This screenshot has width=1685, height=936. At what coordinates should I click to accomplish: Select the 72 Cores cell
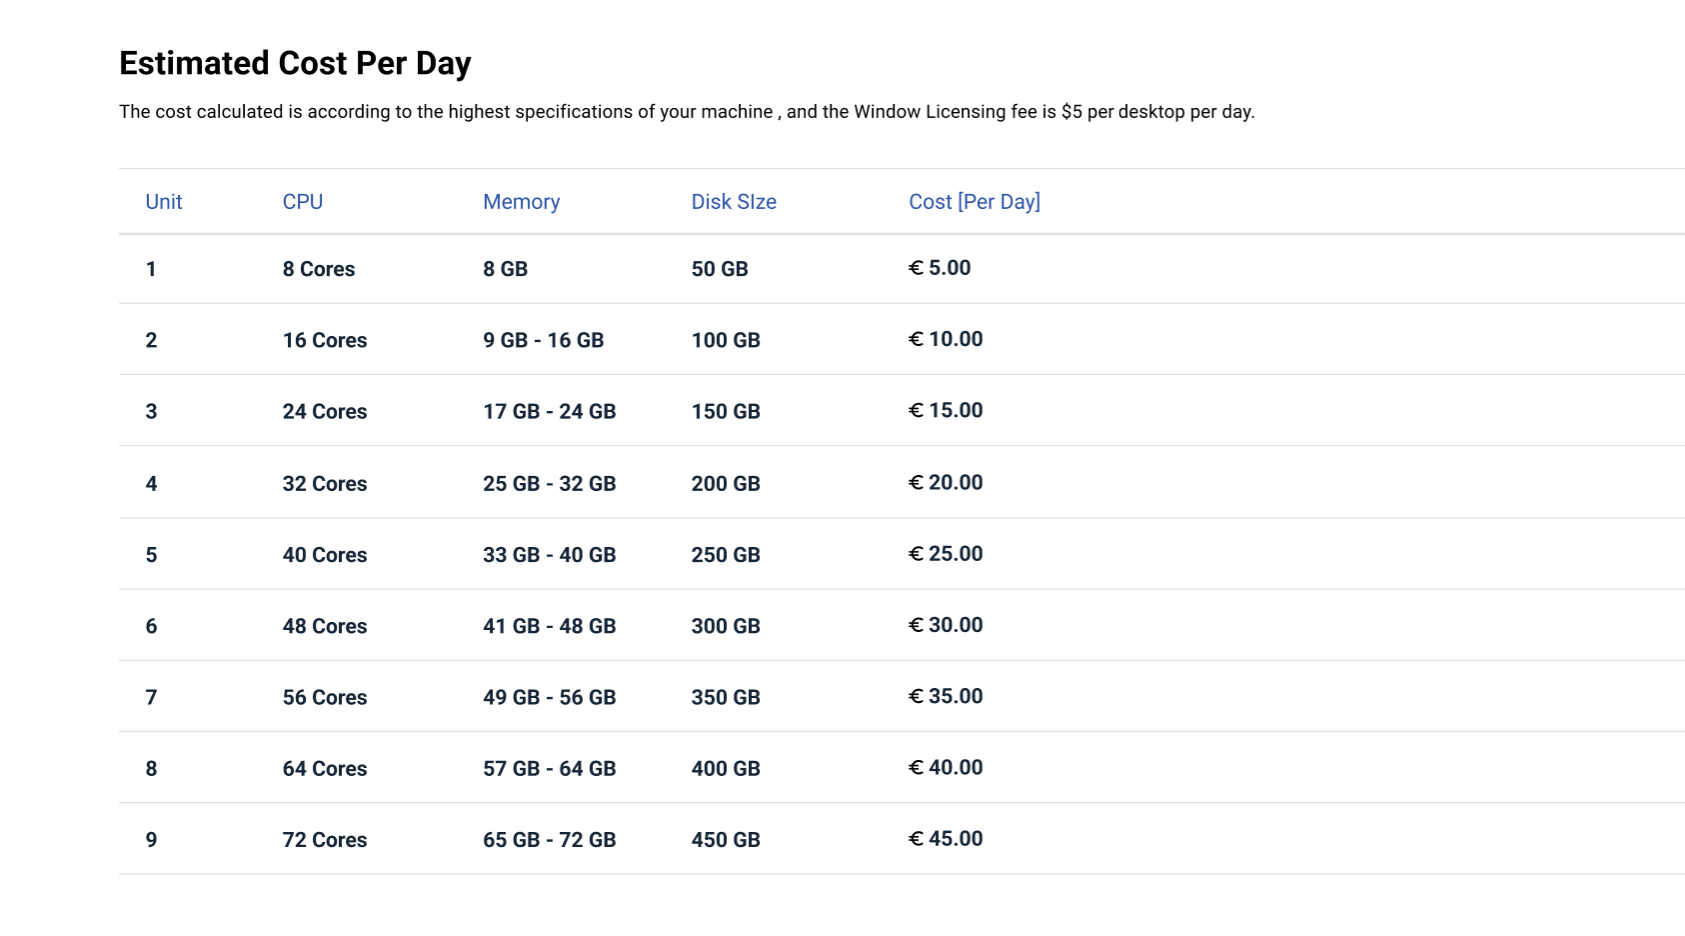click(x=325, y=840)
